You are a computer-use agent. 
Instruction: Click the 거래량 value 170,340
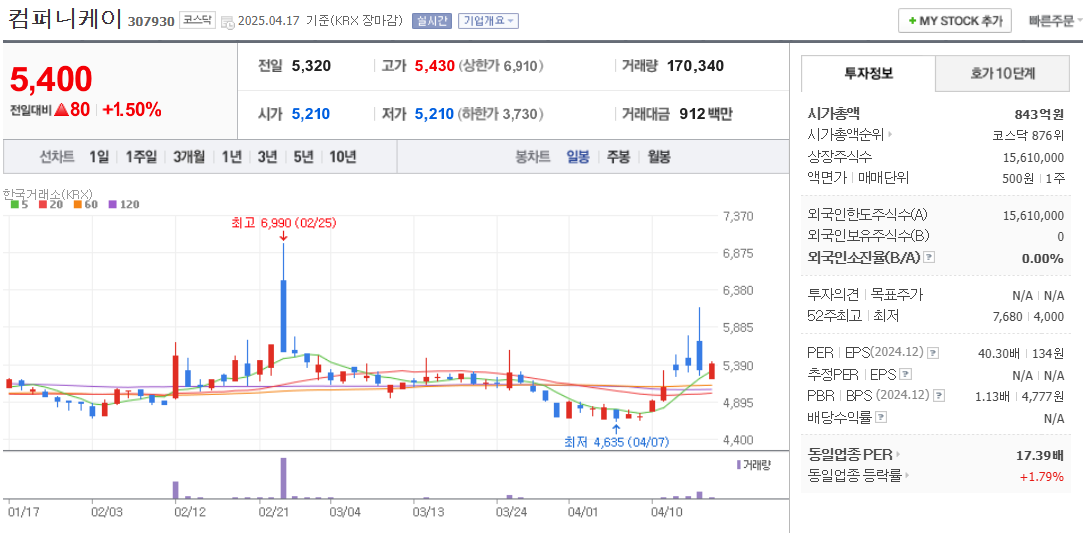coord(695,66)
